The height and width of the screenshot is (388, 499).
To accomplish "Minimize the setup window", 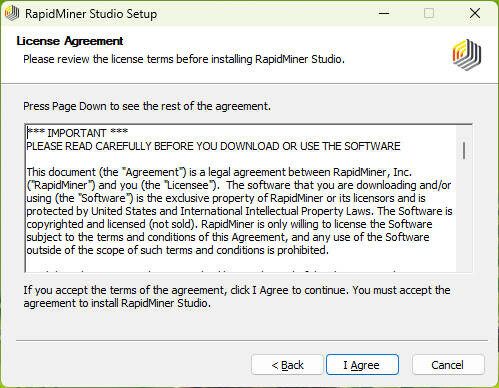I will tap(384, 13).
